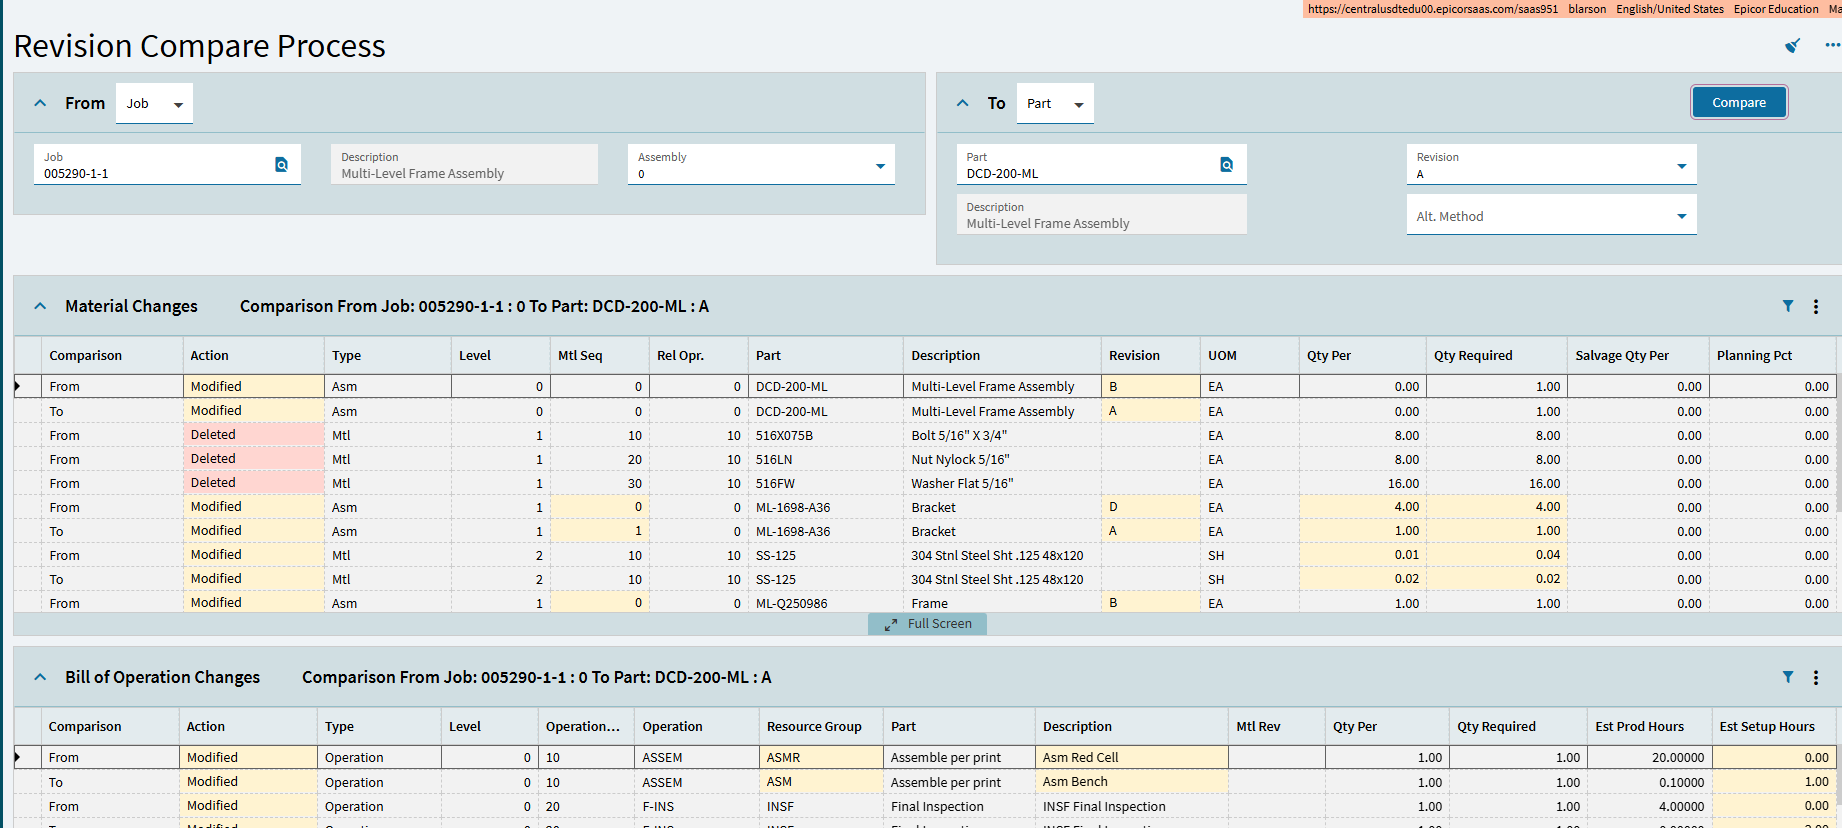Open the From type dropdown showing Job
Screen dimensions: 1842x828
pyautogui.click(x=155, y=103)
